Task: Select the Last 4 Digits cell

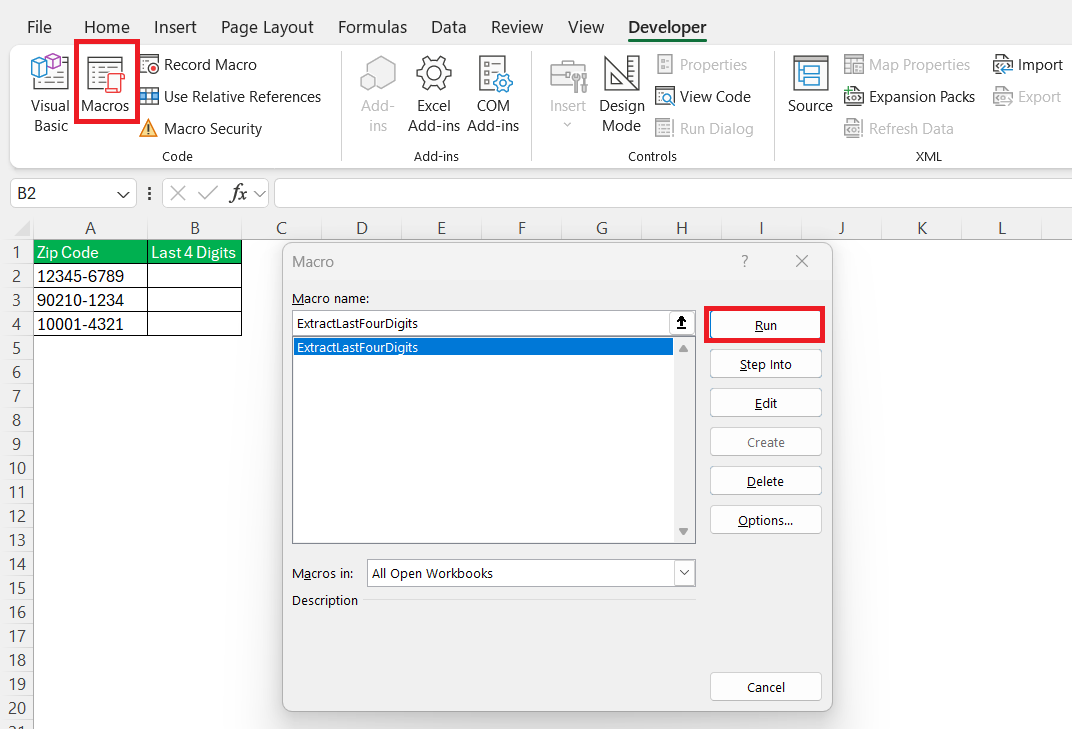Action: click(x=195, y=252)
